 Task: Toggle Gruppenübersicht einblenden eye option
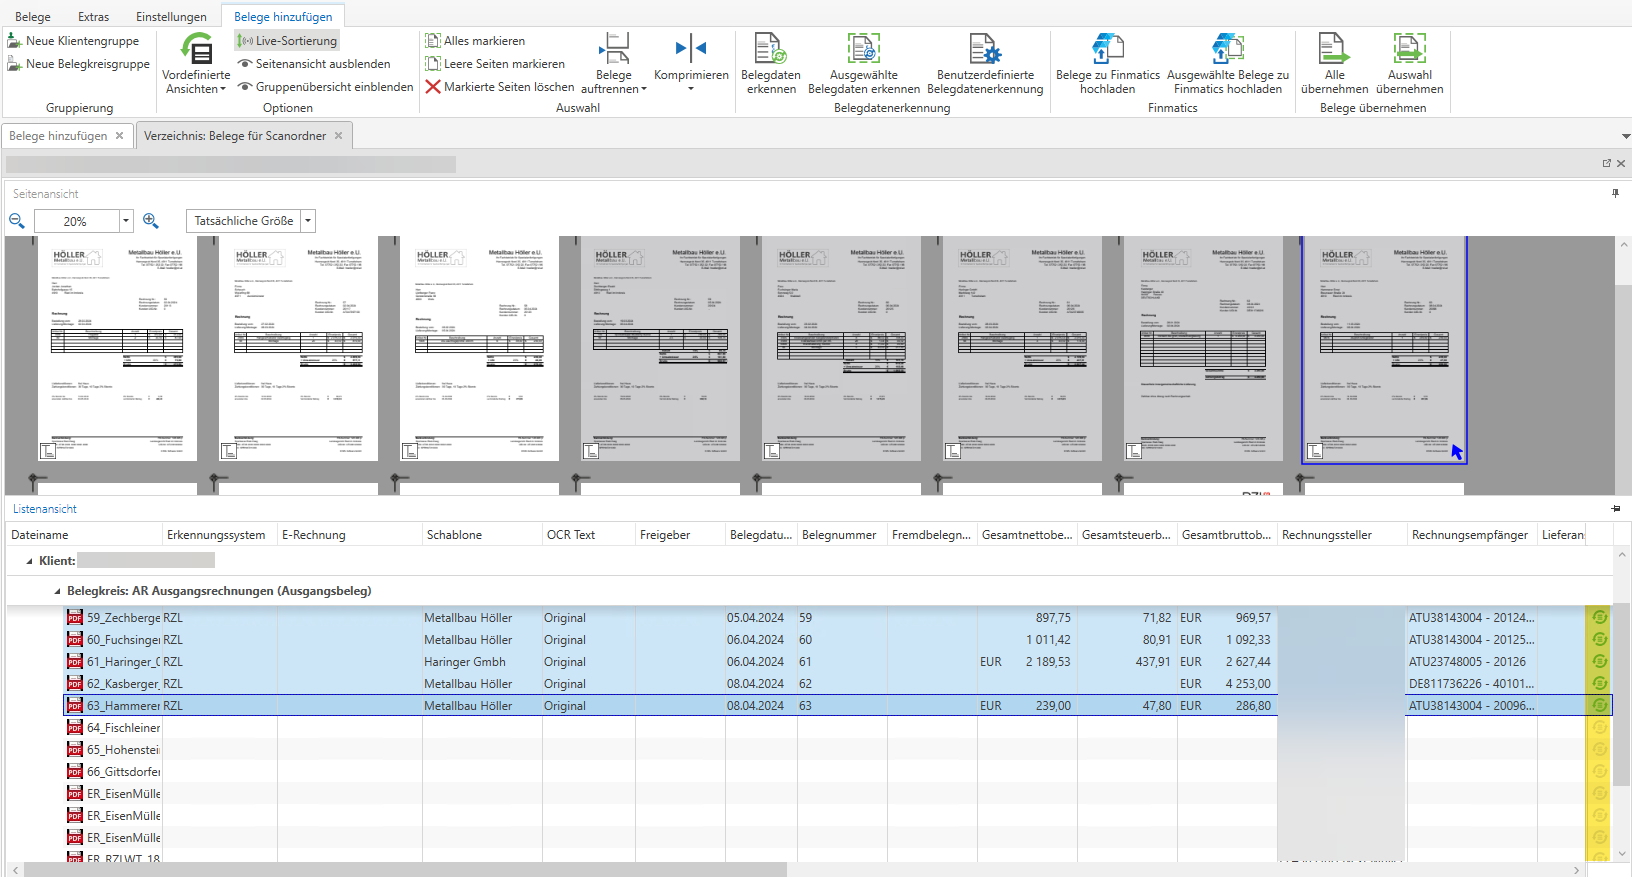coord(325,87)
